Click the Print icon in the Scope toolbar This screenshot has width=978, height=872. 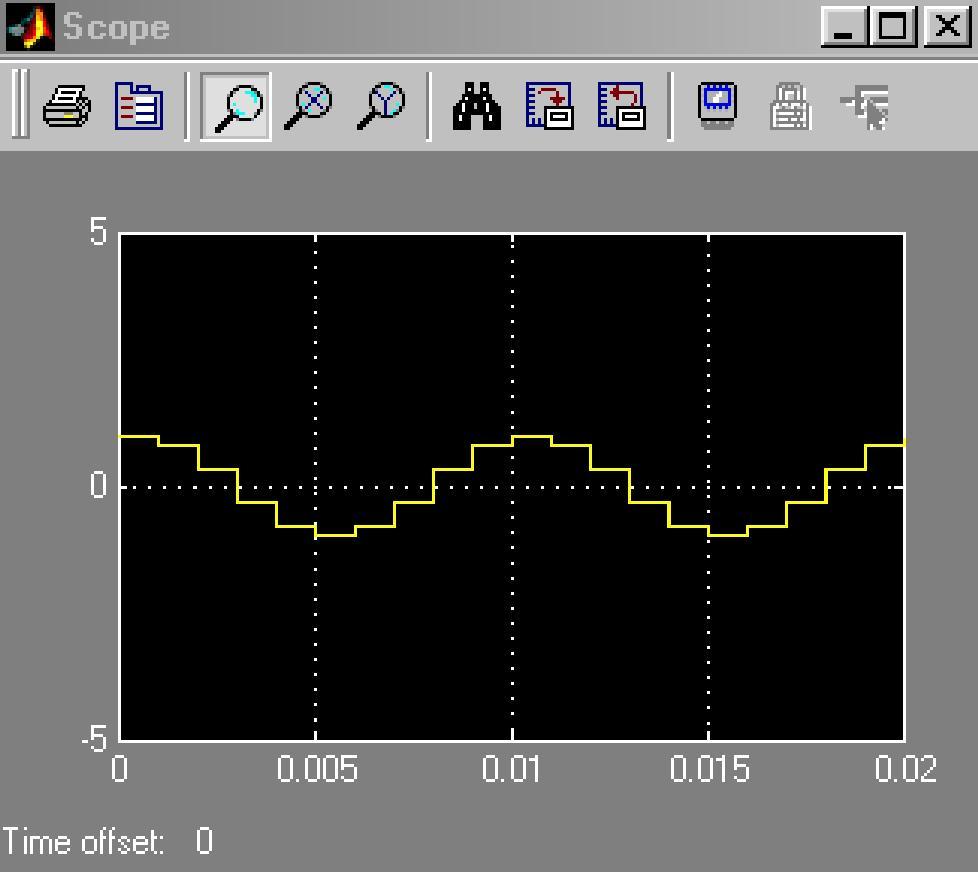(67, 105)
